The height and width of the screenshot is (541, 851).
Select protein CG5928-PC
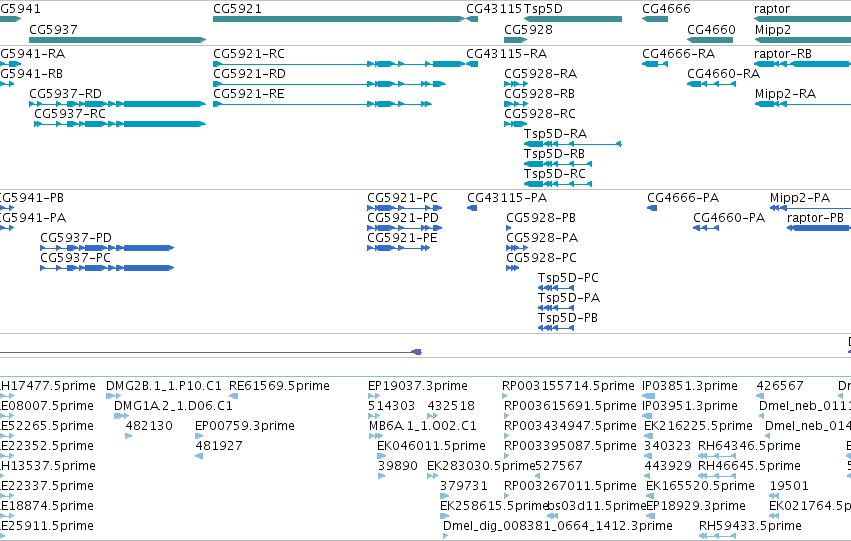click(x=512, y=268)
